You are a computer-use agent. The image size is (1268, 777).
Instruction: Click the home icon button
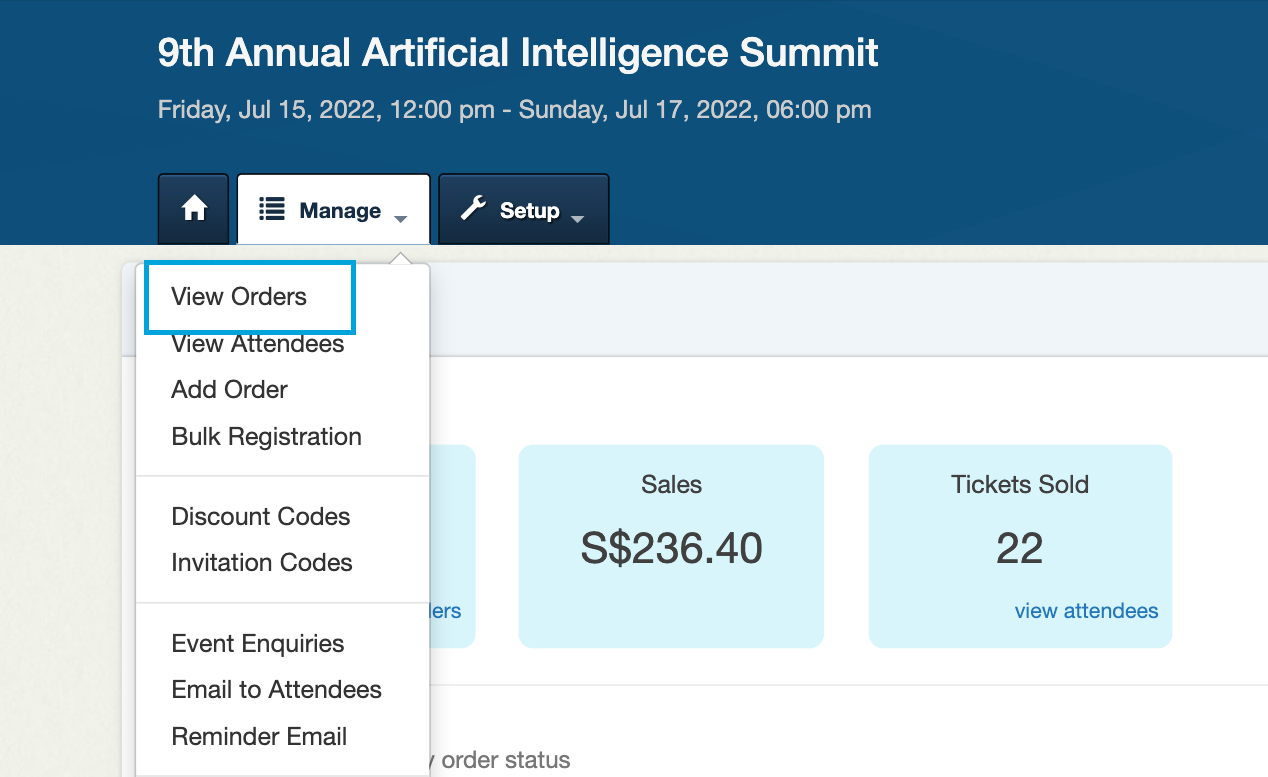(194, 209)
